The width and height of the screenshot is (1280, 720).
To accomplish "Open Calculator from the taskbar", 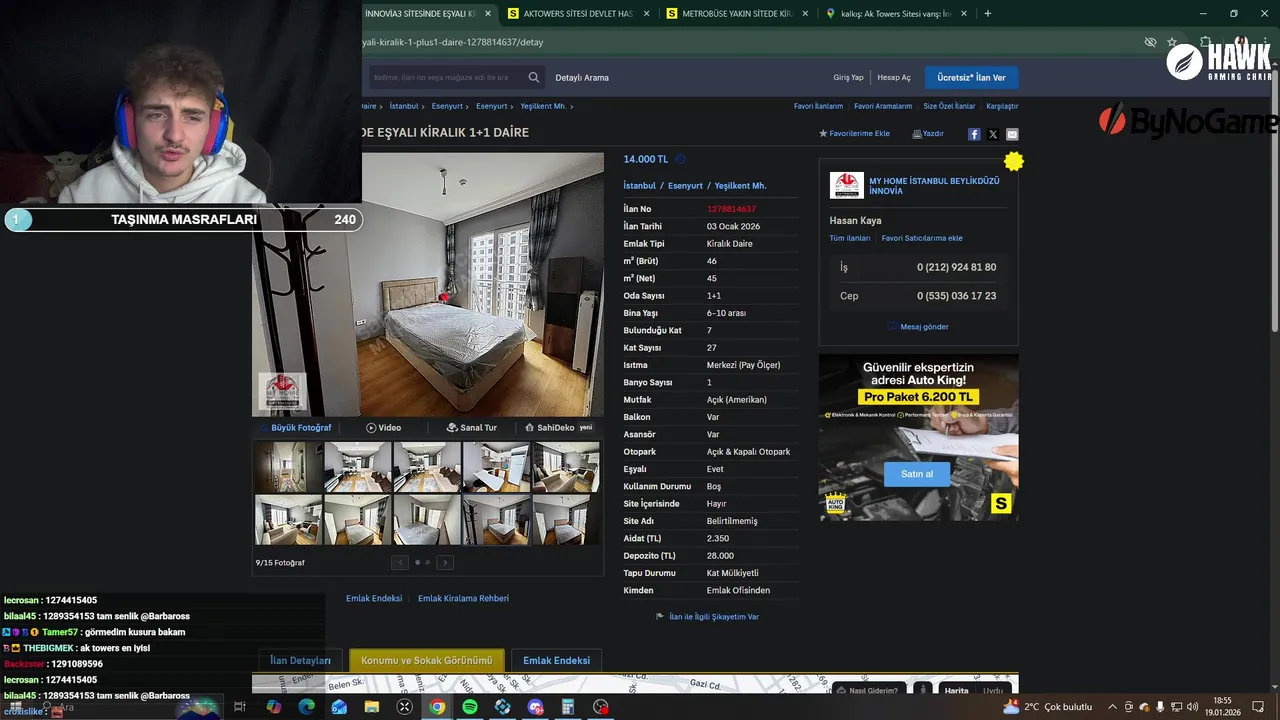I will 568,707.
